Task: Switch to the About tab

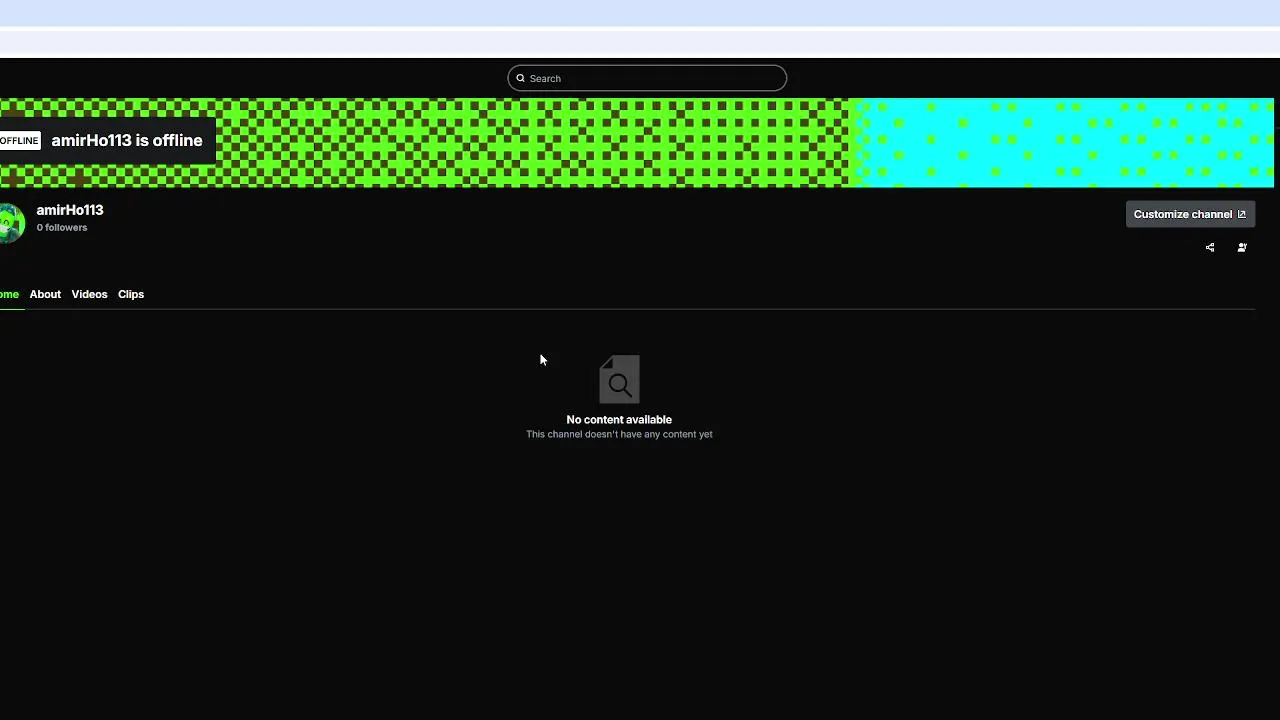Action: (x=45, y=294)
